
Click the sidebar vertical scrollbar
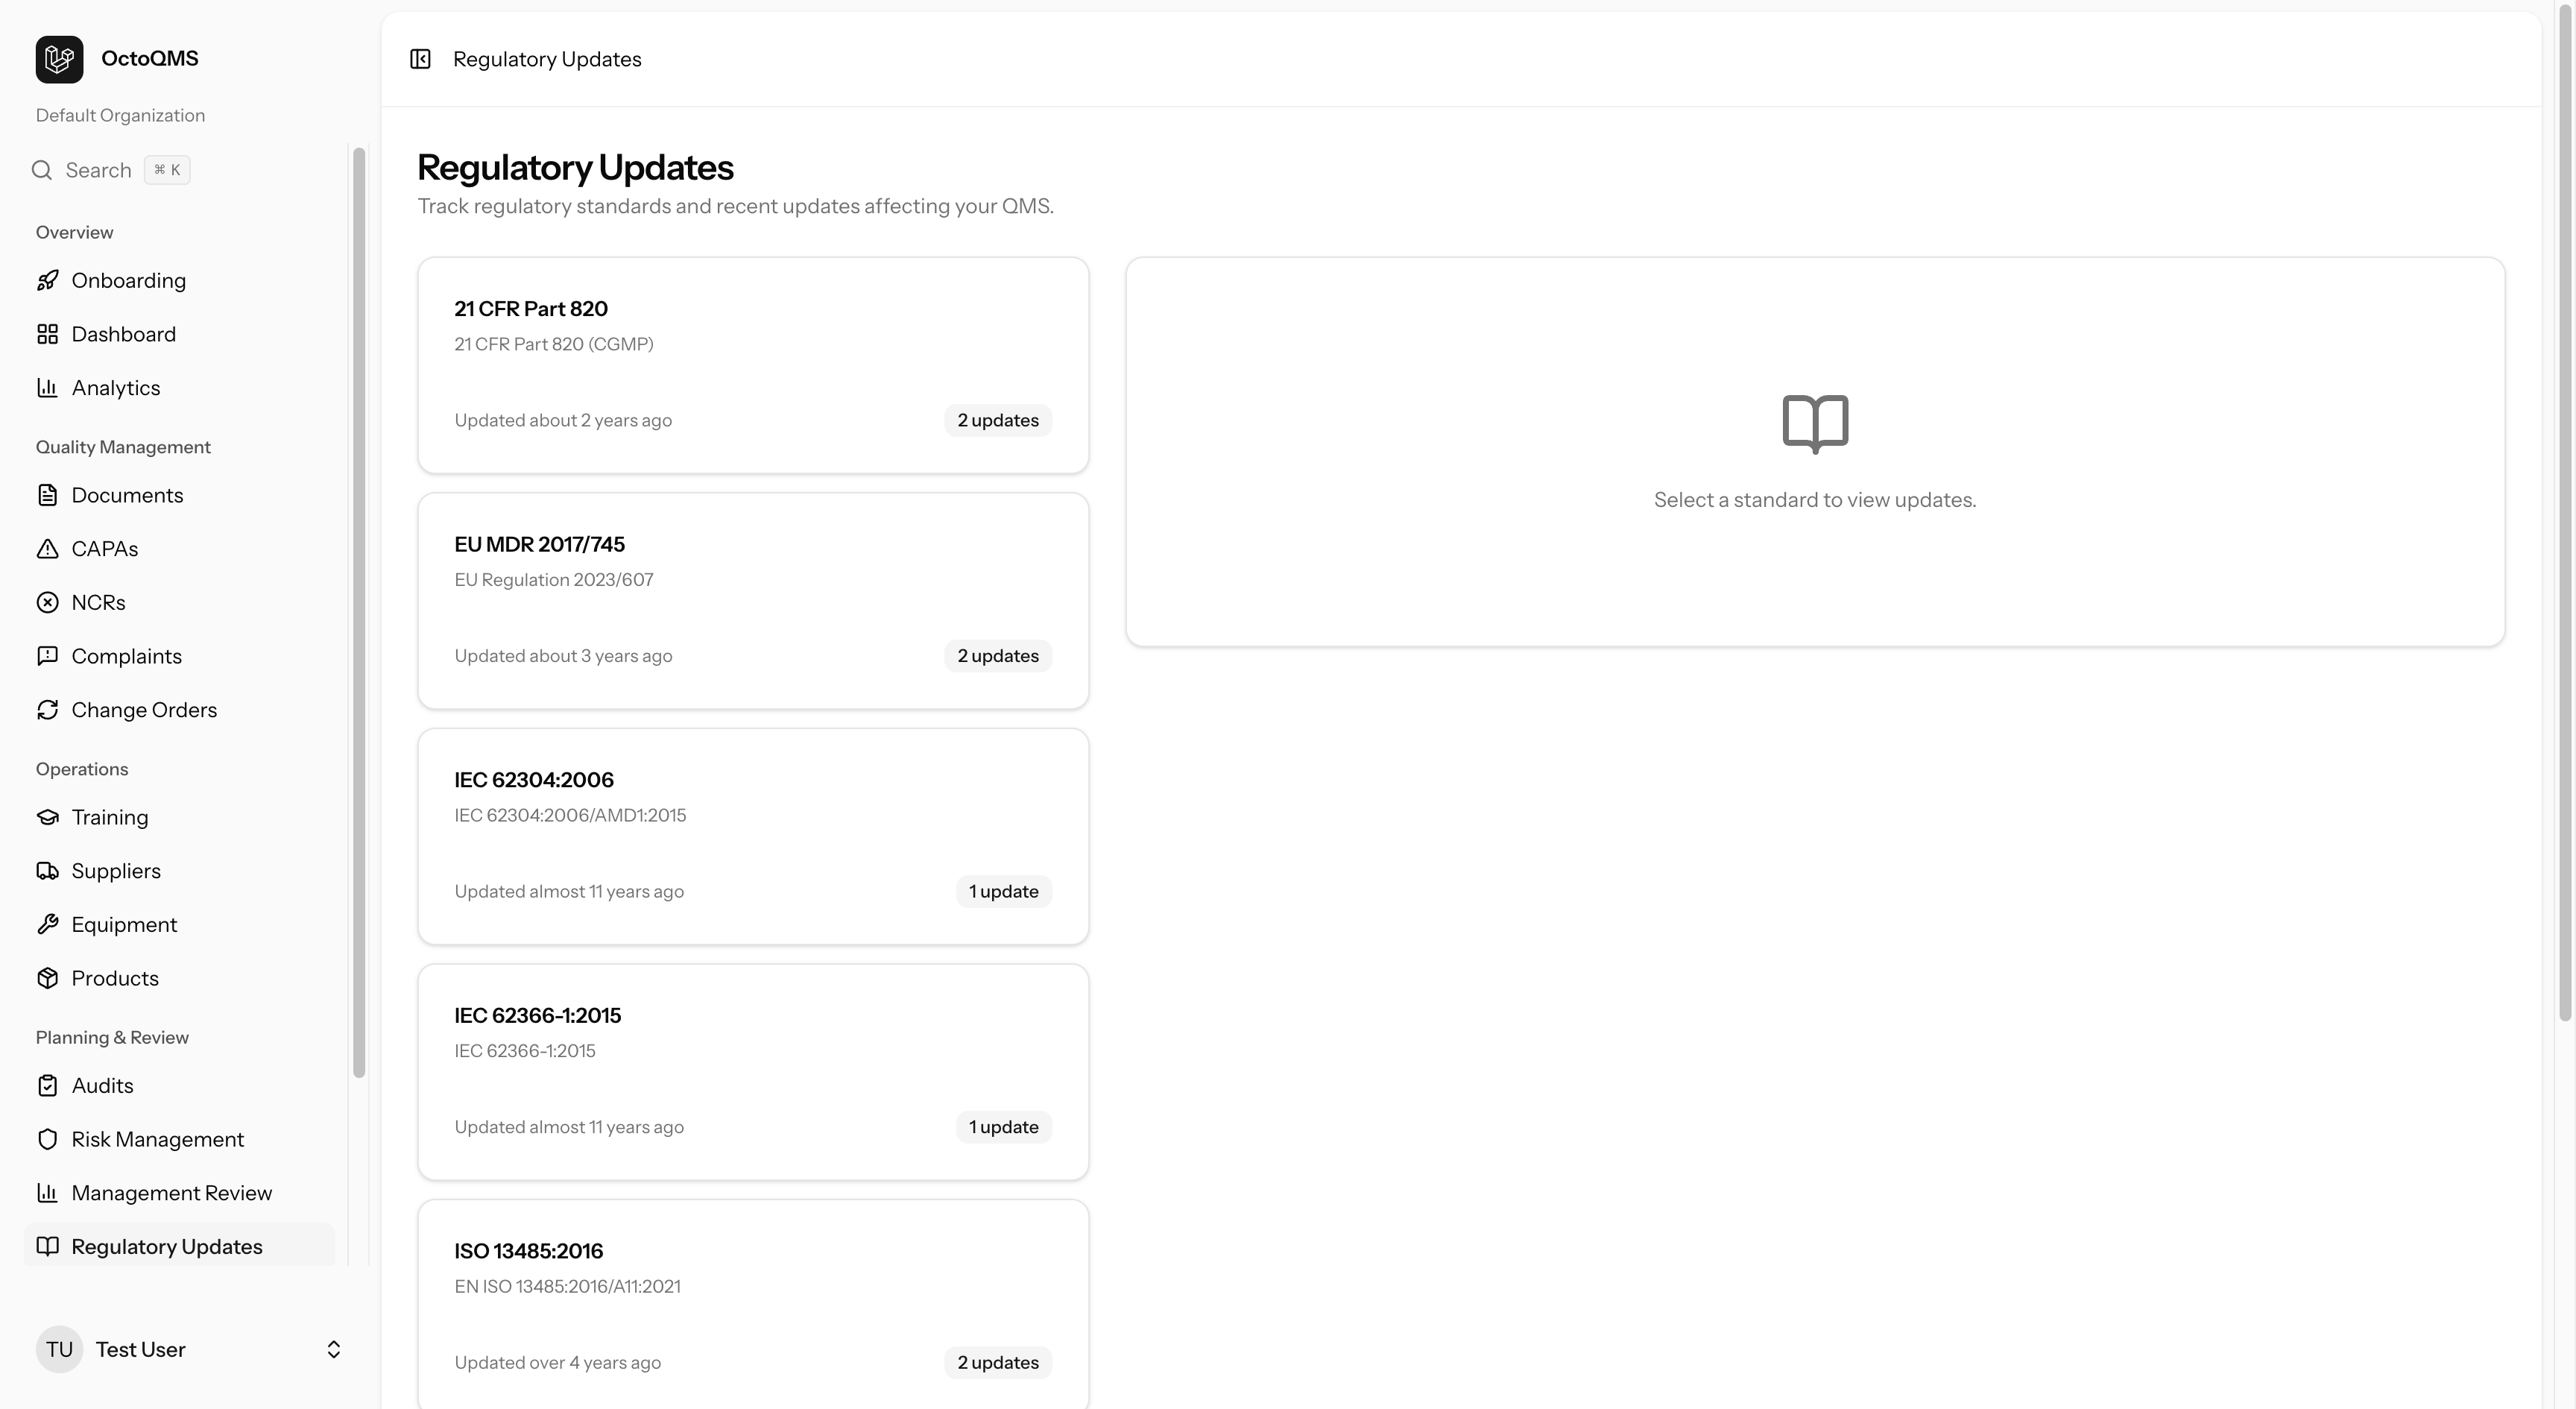(359, 613)
